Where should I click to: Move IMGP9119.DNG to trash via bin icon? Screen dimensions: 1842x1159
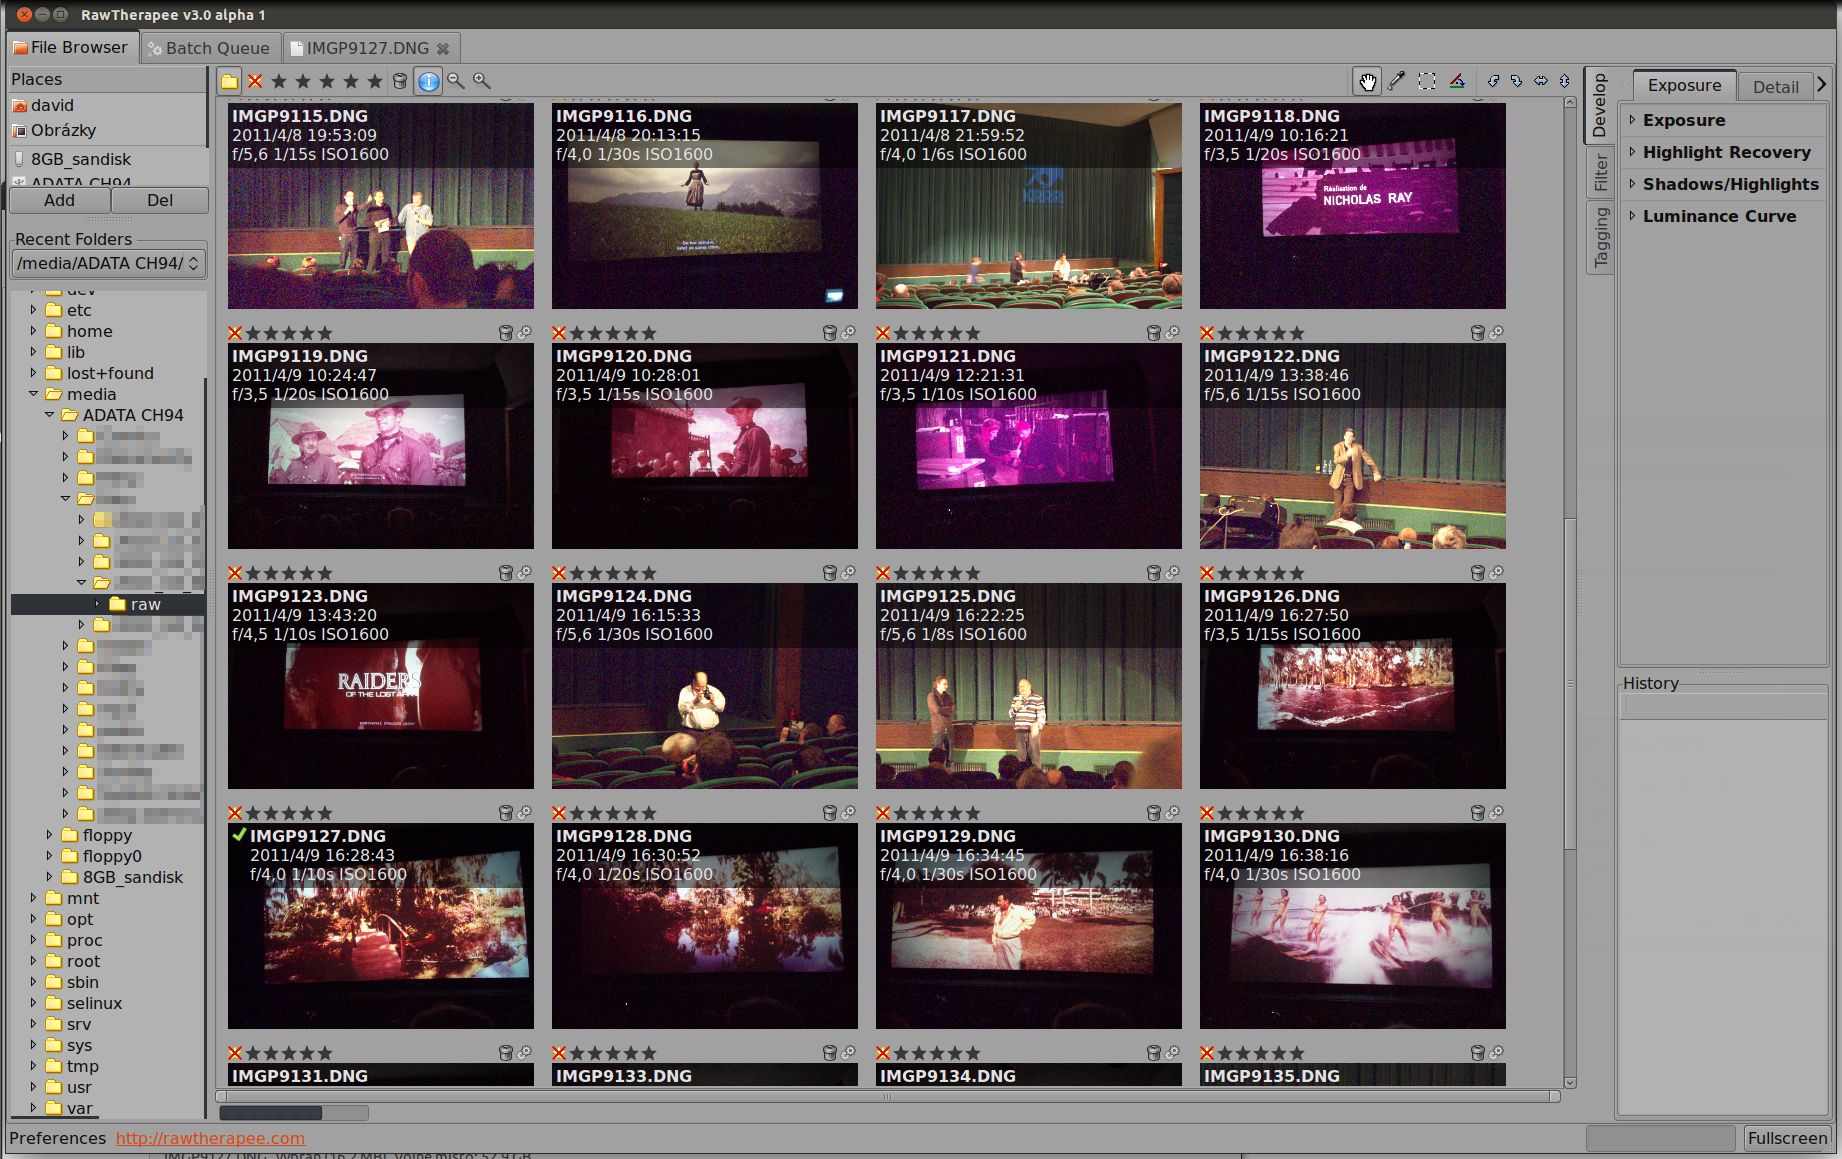pyautogui.click(x=506, y=333)
